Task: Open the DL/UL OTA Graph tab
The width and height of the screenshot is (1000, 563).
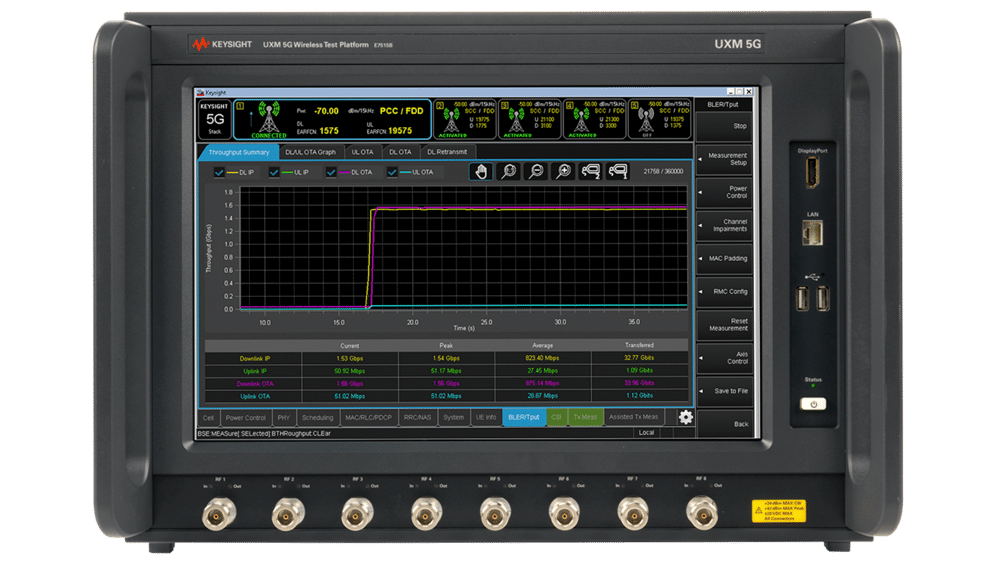Action: [x=310, y=152]
